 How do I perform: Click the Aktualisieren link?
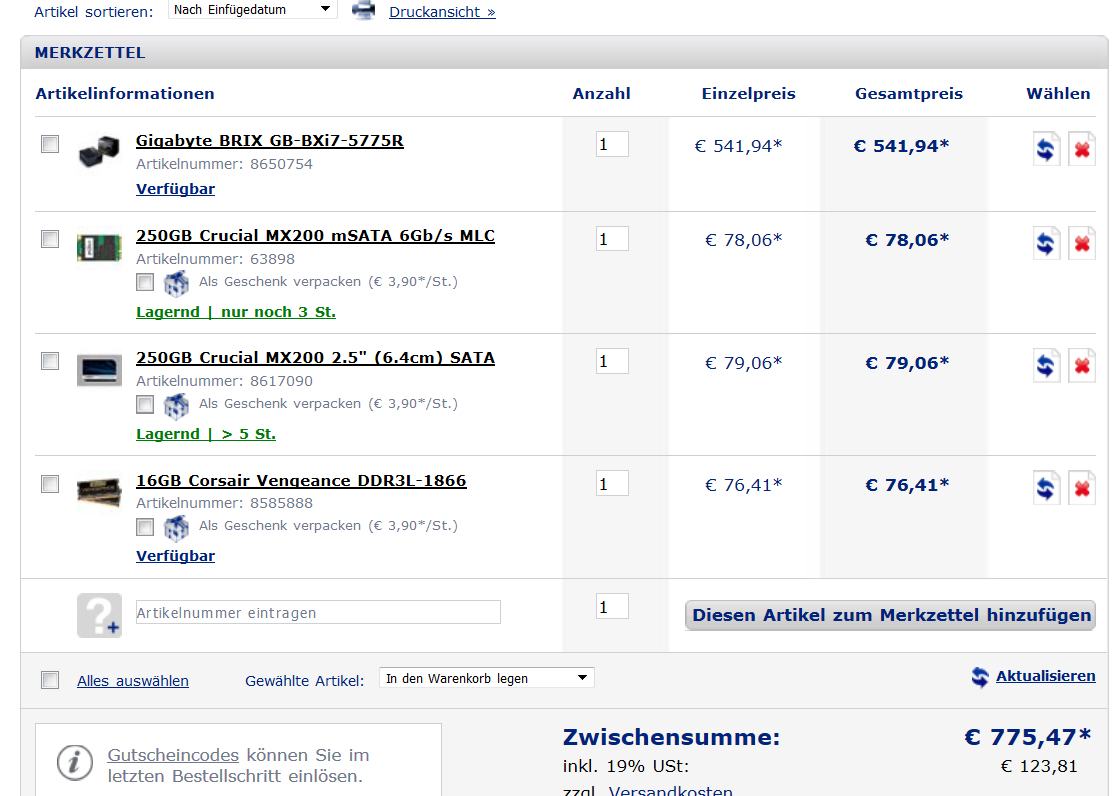pos(1045,676)
